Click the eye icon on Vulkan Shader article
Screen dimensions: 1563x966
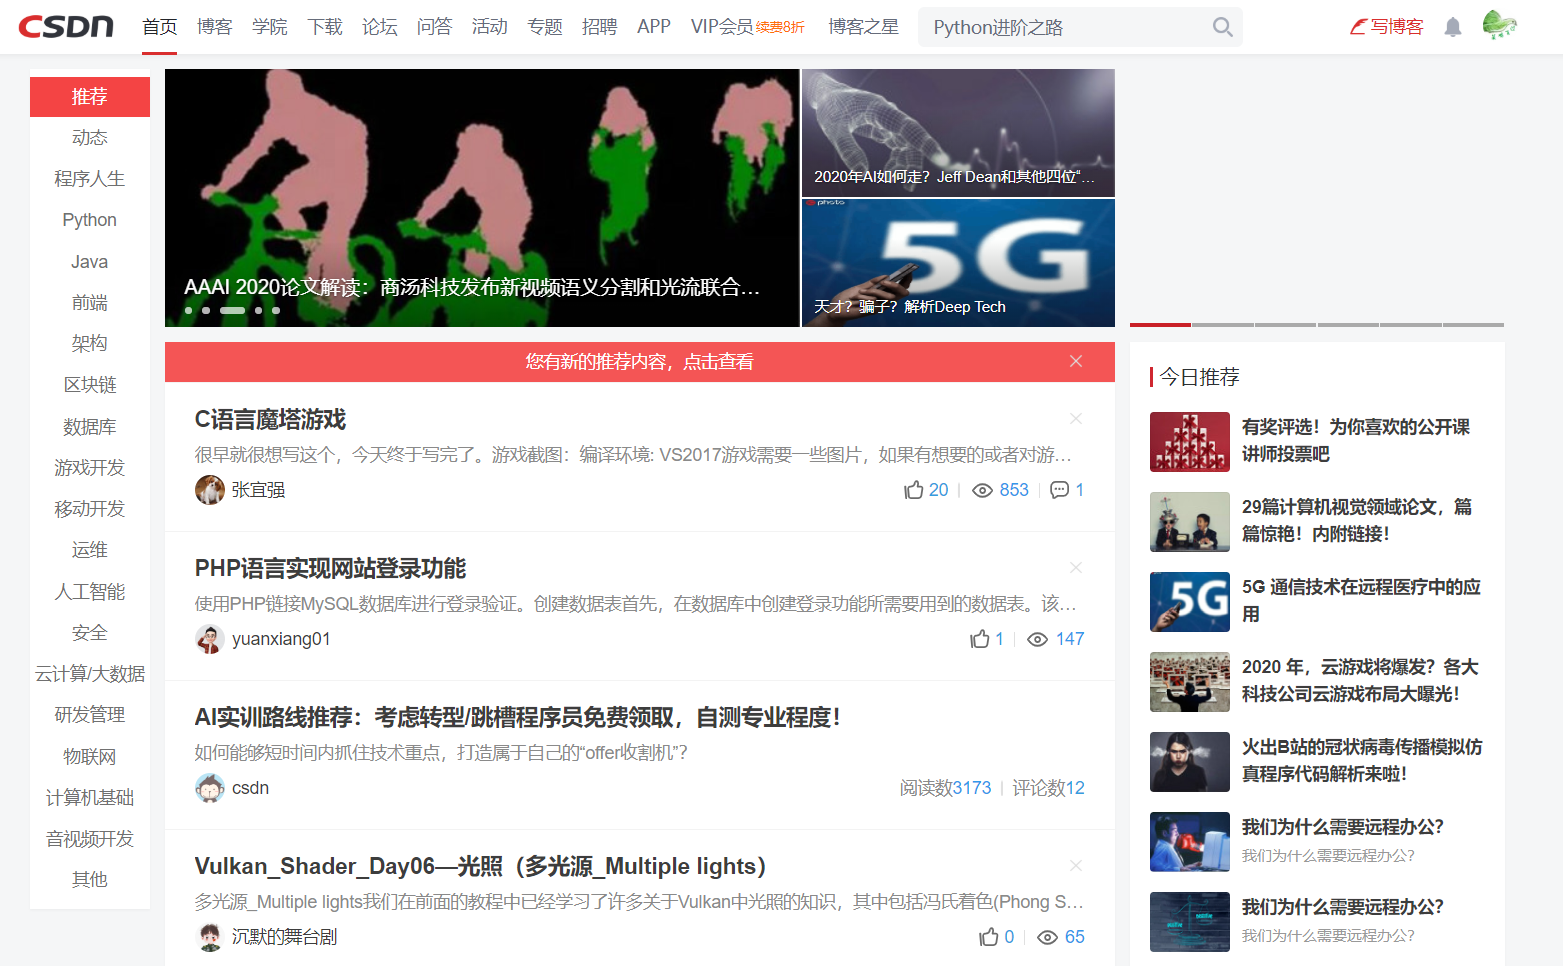tap(1048, 937)
